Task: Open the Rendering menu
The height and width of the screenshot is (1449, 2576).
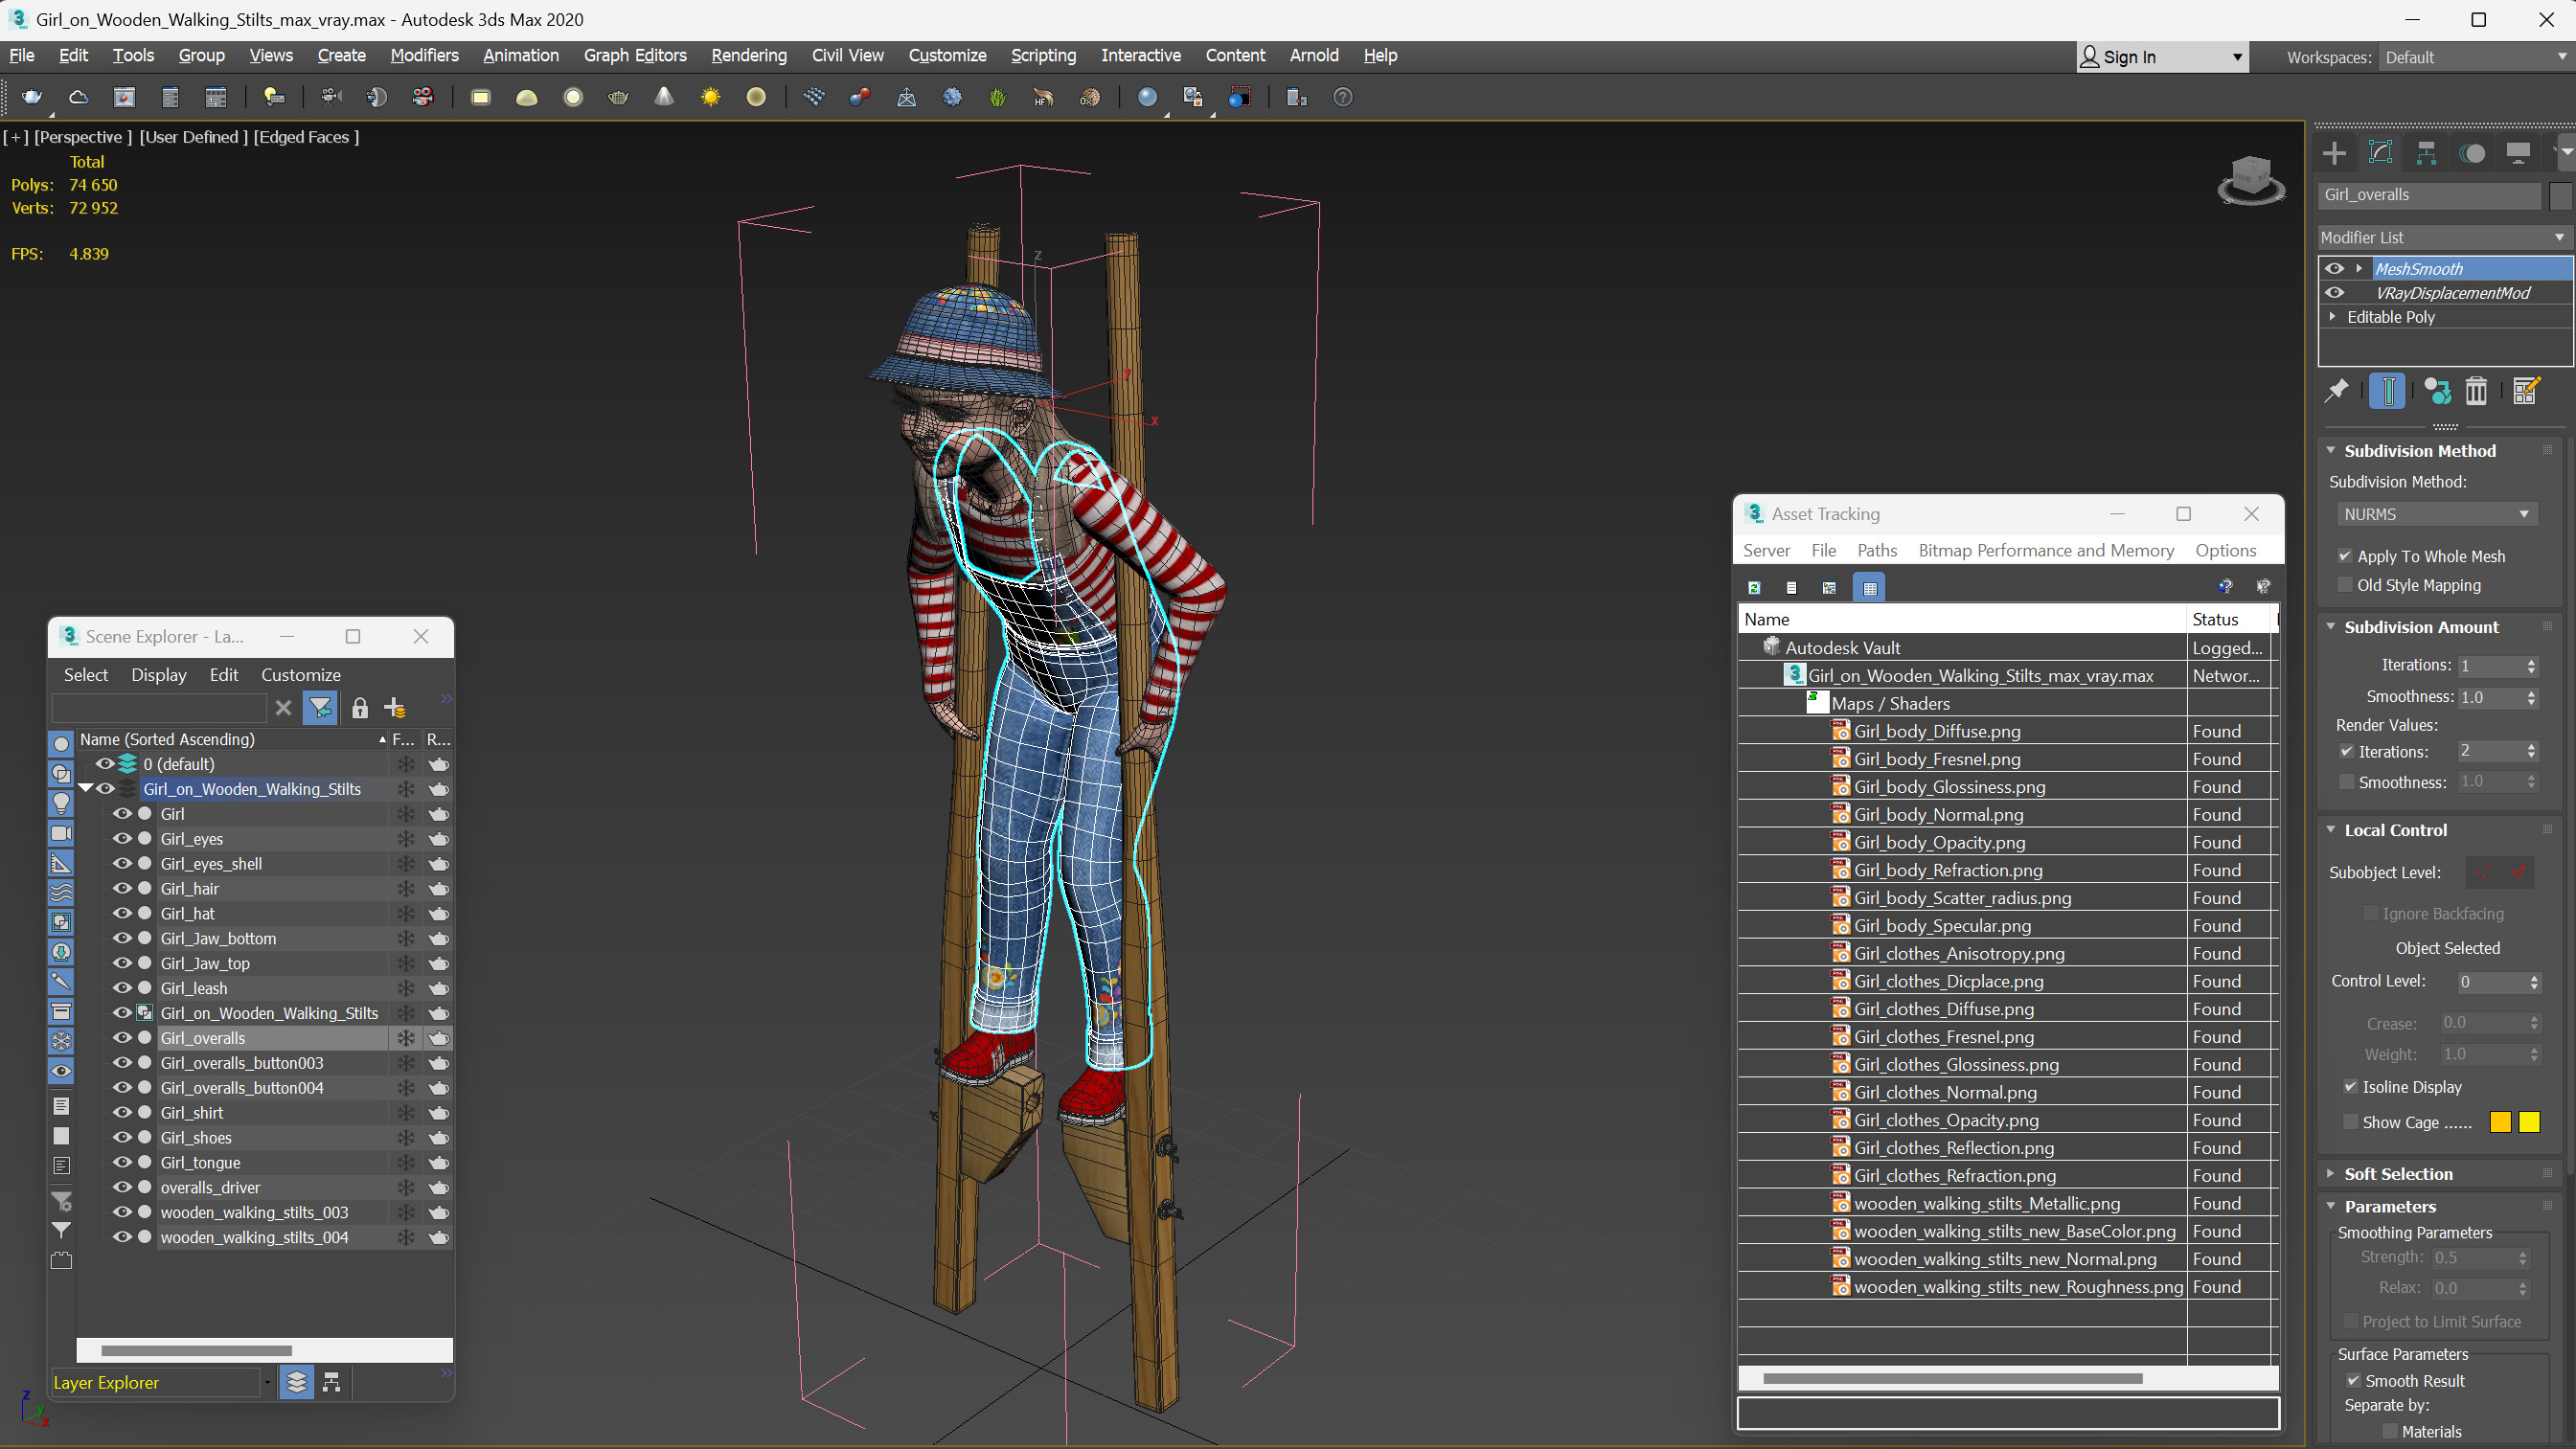Action: point(749,55)
